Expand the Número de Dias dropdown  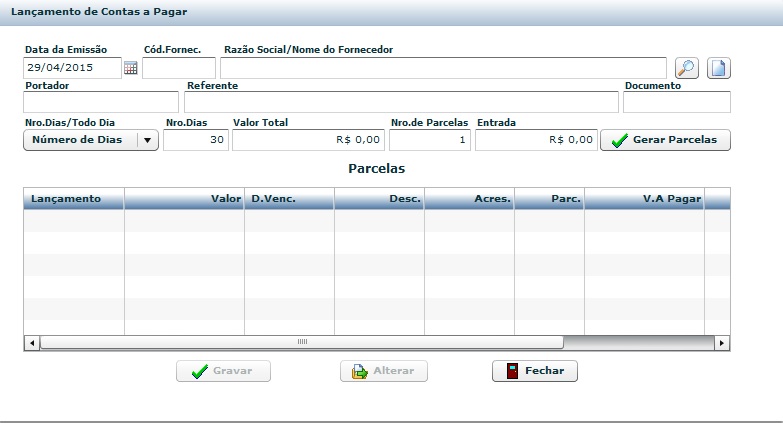point(147,140)
